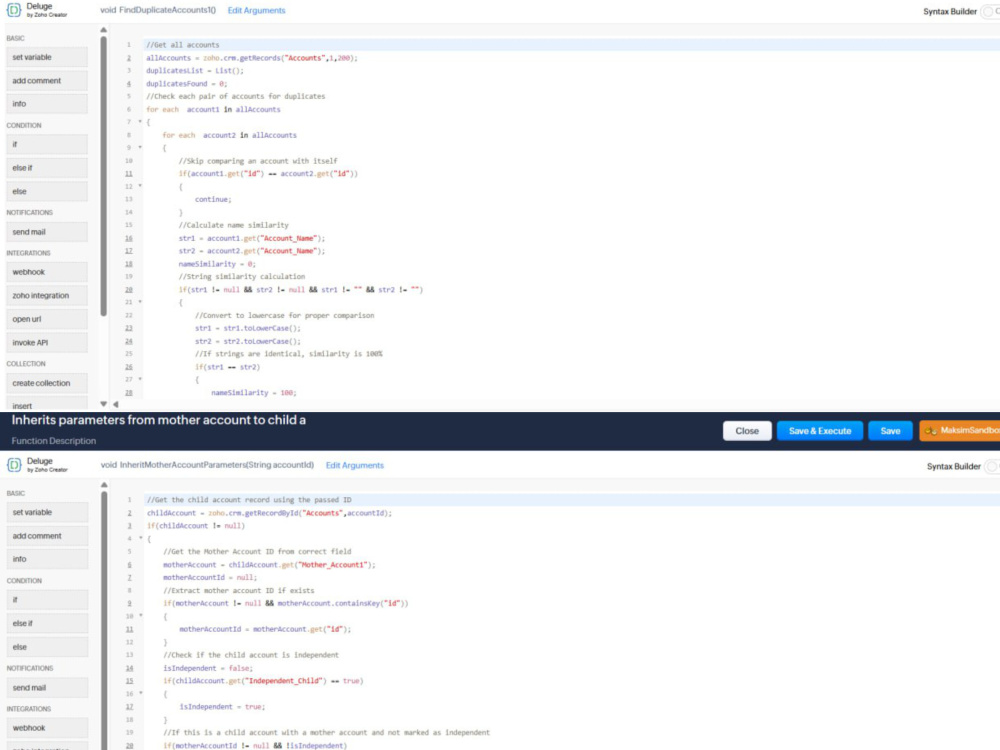The height and width of the screenshot is (750, 1000).
Task: Select 'add comment' in FindDuplicateAccounts1 sidebar
Action: [x=47, y=80]
